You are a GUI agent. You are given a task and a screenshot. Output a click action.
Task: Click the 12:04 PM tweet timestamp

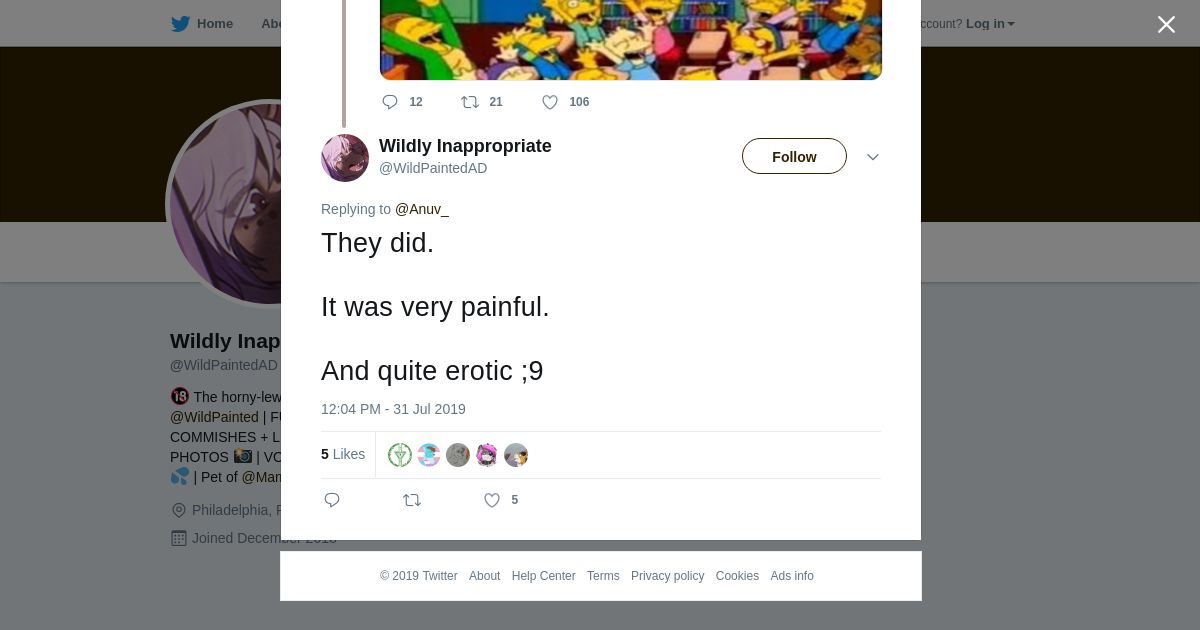coord(393,409)
